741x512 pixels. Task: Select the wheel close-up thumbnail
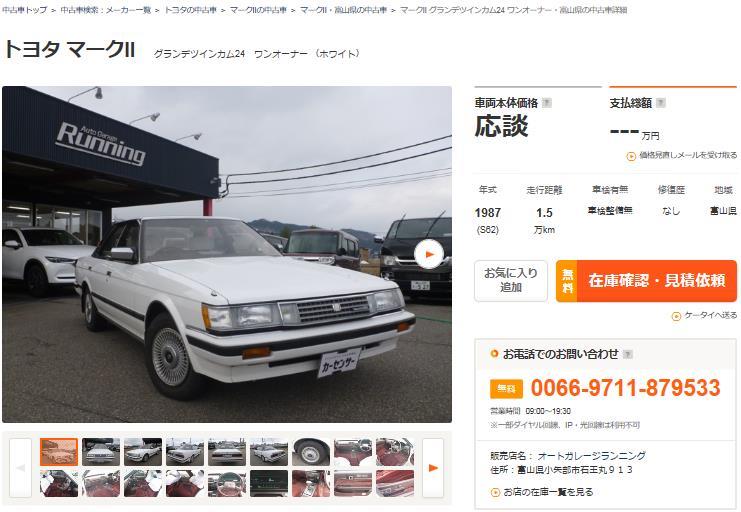click(310, 452)
